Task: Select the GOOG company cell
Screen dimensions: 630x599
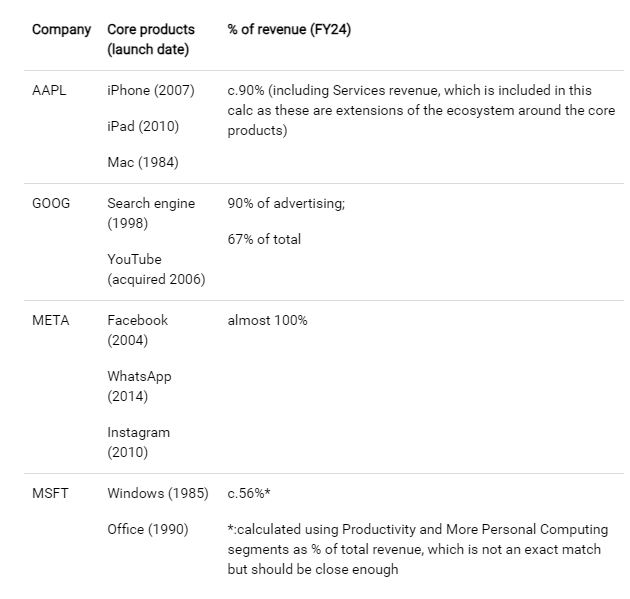Action: click(52, 203)
